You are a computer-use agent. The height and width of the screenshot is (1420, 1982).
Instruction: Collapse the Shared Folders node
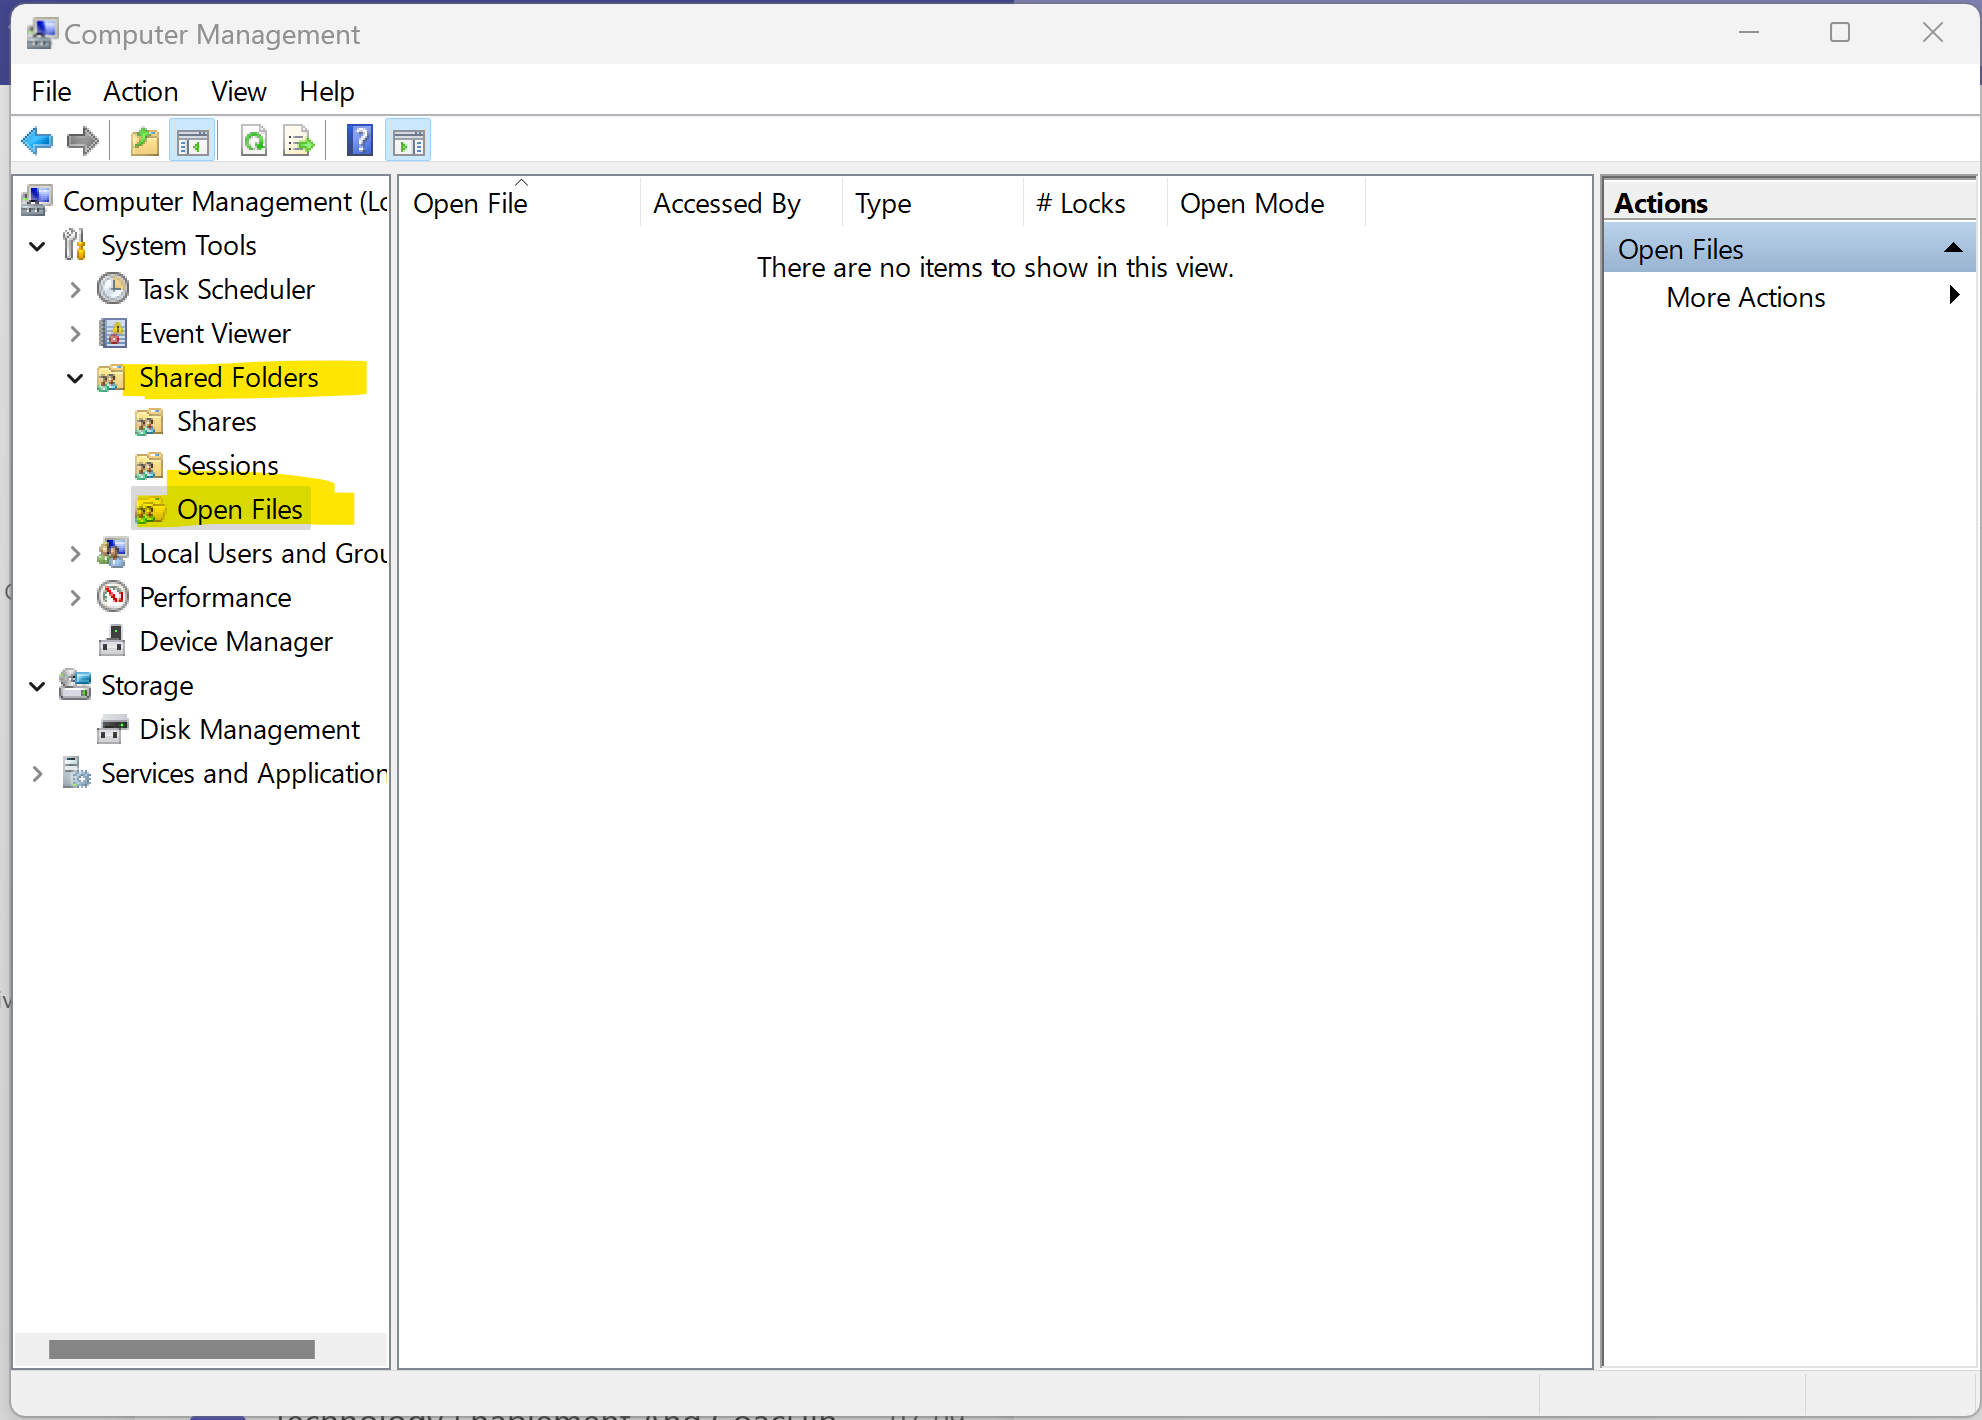click(x=74, y=378)
